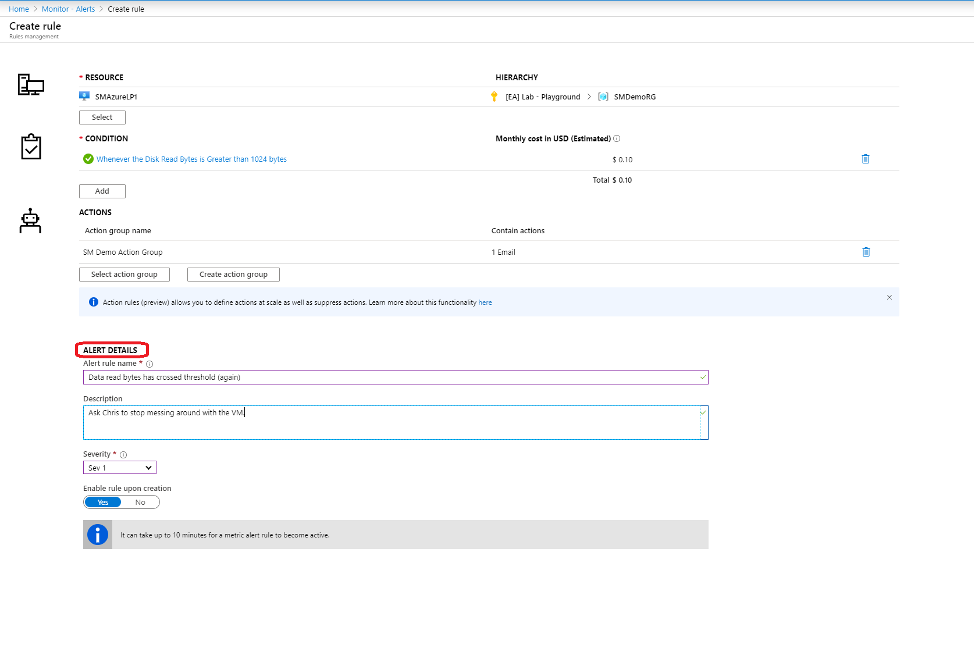Delete the Disk Read Bytes condition via trash icon

(865, 159)
